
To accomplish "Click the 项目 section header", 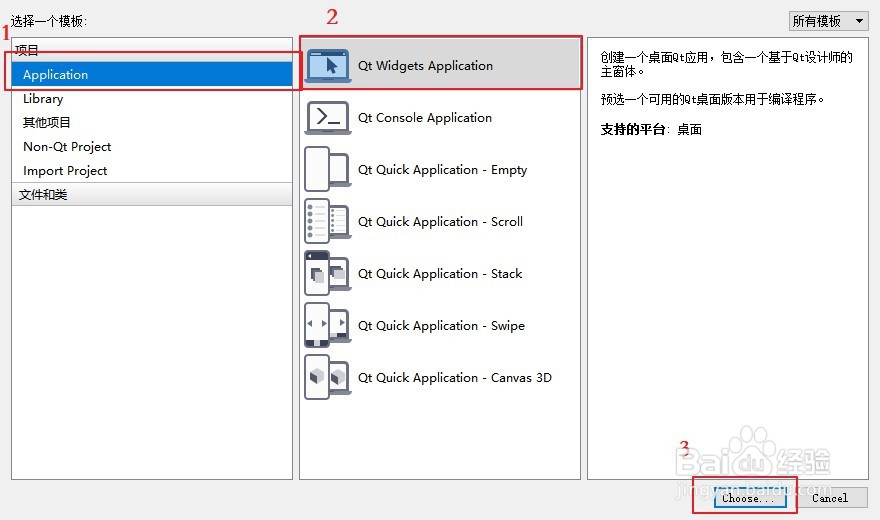I will tap(152, 50).
